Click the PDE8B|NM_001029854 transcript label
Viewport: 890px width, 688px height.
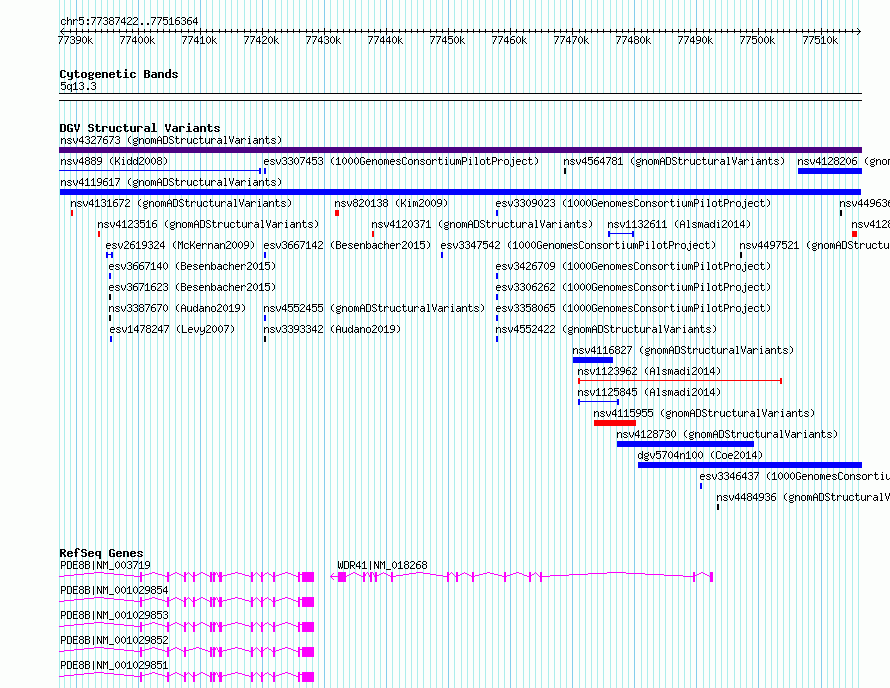pyautogui.click(x=114, y=590)
